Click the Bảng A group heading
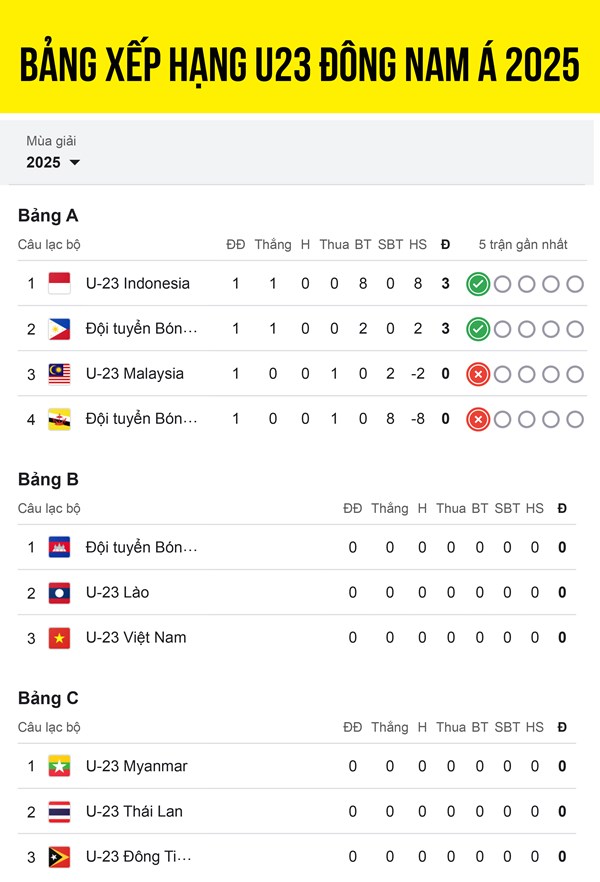The height and width of the screenshot is (882, 600). tap(48, 215)
